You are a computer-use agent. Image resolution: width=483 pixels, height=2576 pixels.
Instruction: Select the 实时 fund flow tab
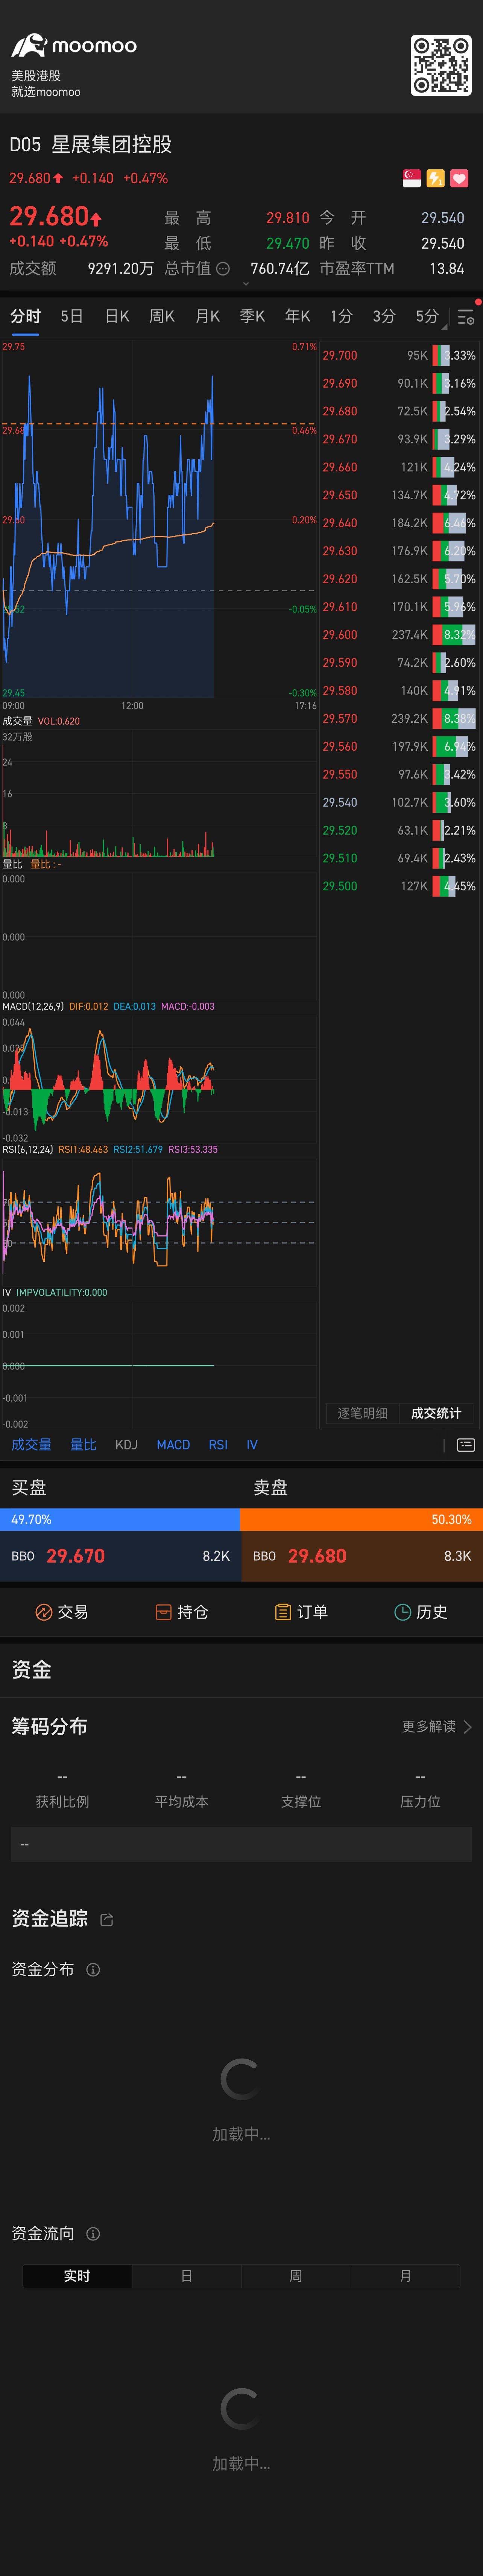point(77,2276)
